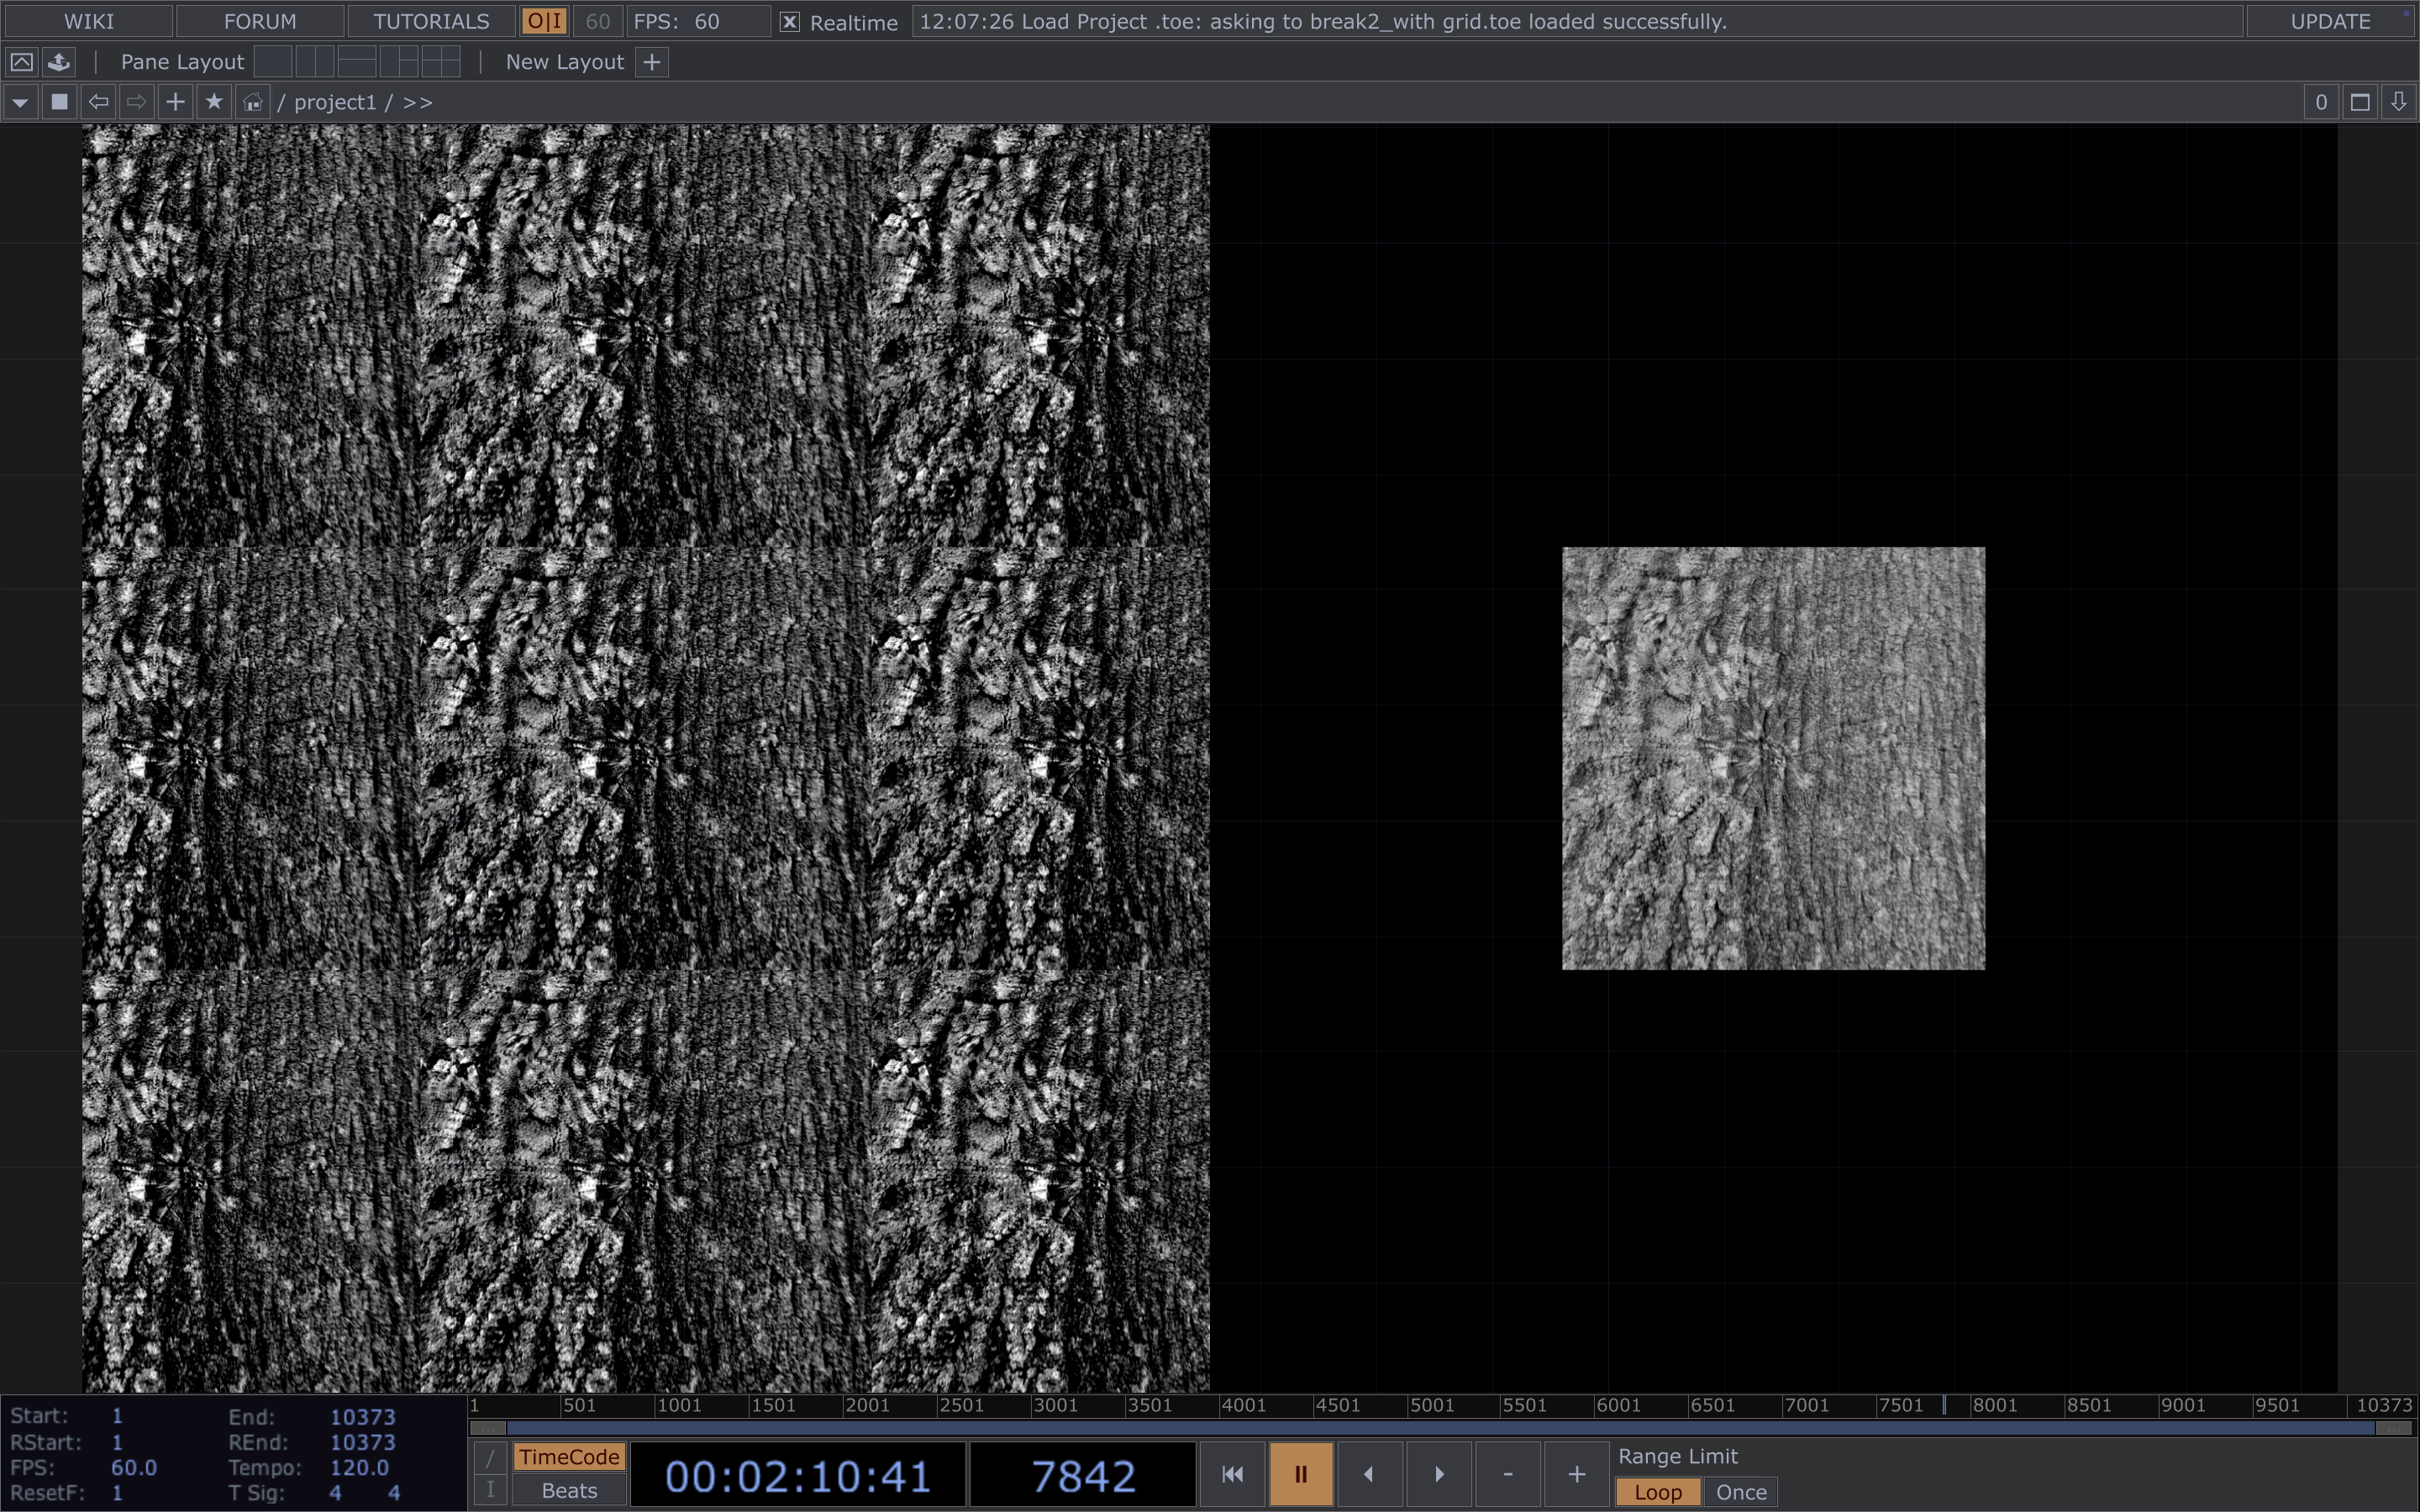
Task: Open pane options with the down-arrow icon
Action: coord(2398,102)
